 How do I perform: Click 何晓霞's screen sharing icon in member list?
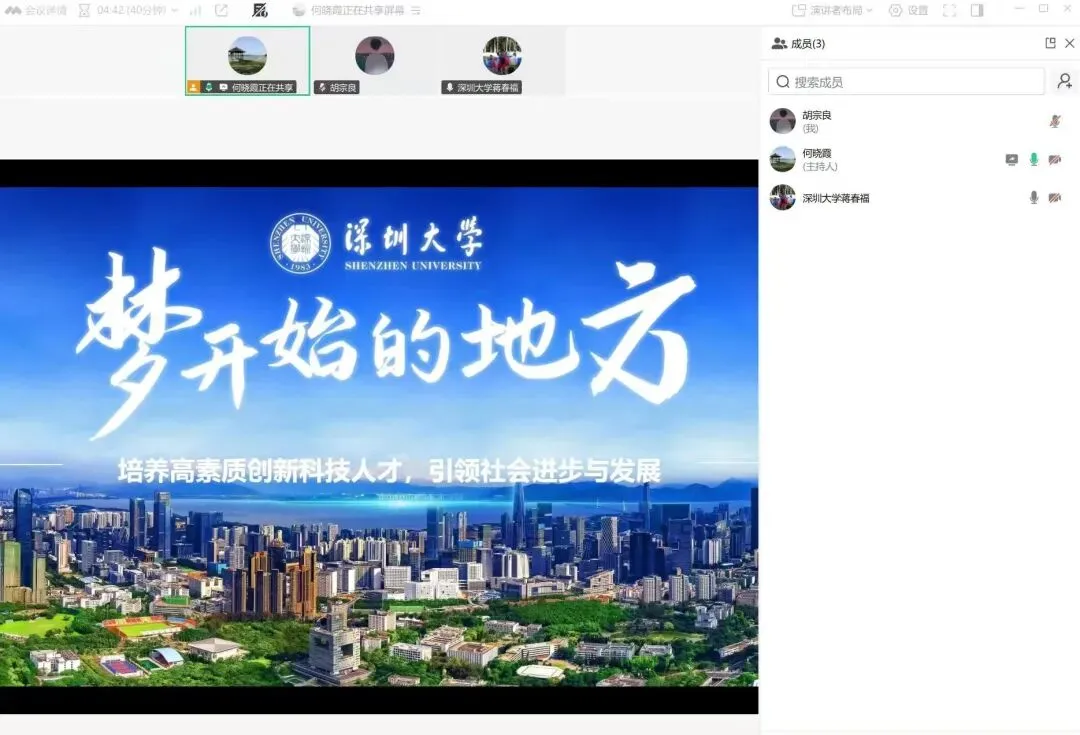coord(1012,159)
